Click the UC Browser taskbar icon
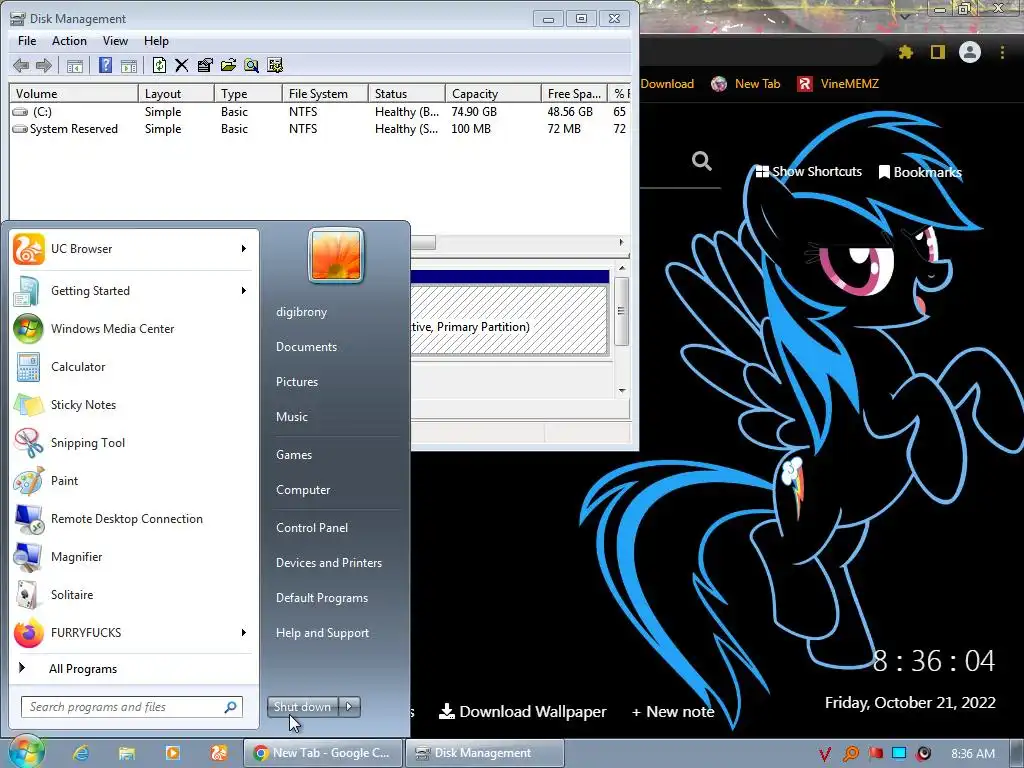 pyautogui.click(x=219, y=753)
